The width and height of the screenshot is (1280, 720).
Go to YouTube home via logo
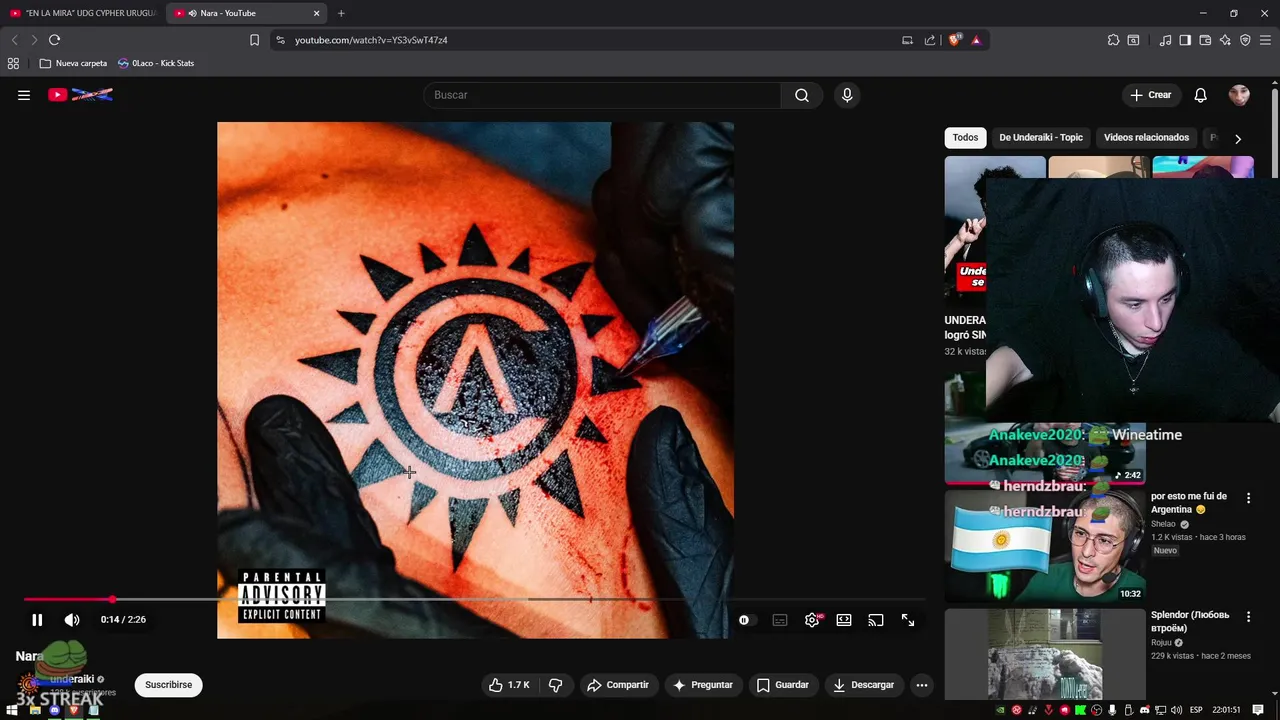click(80, 95)
